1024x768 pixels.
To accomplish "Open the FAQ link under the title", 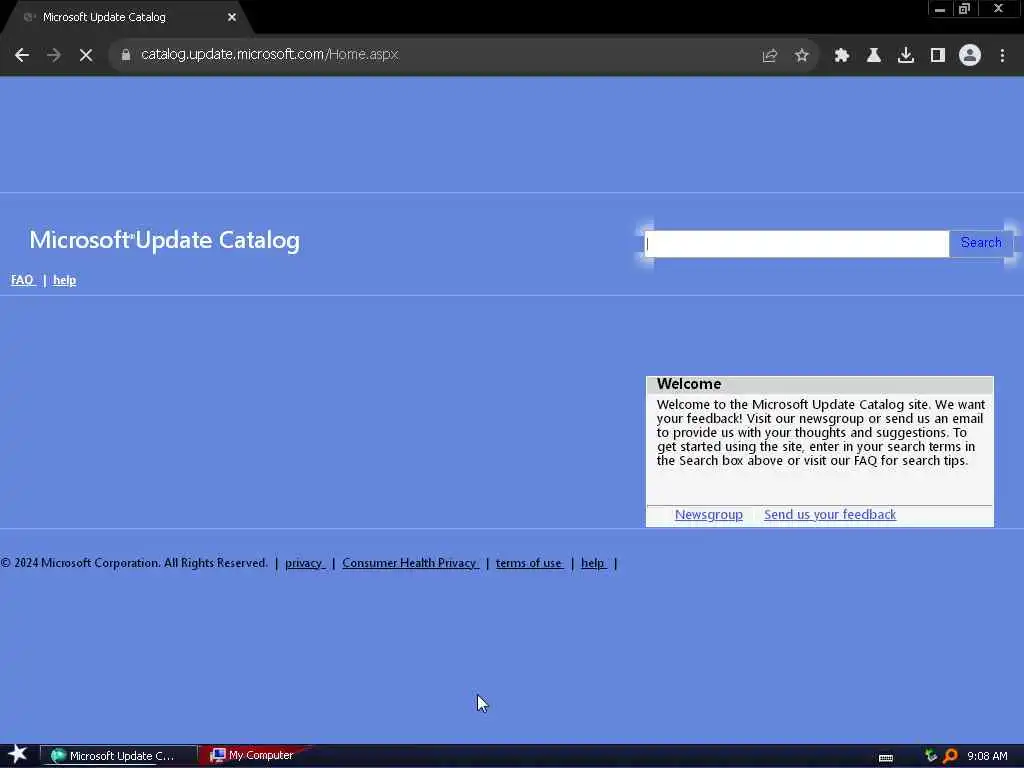I will click(22, 280).
